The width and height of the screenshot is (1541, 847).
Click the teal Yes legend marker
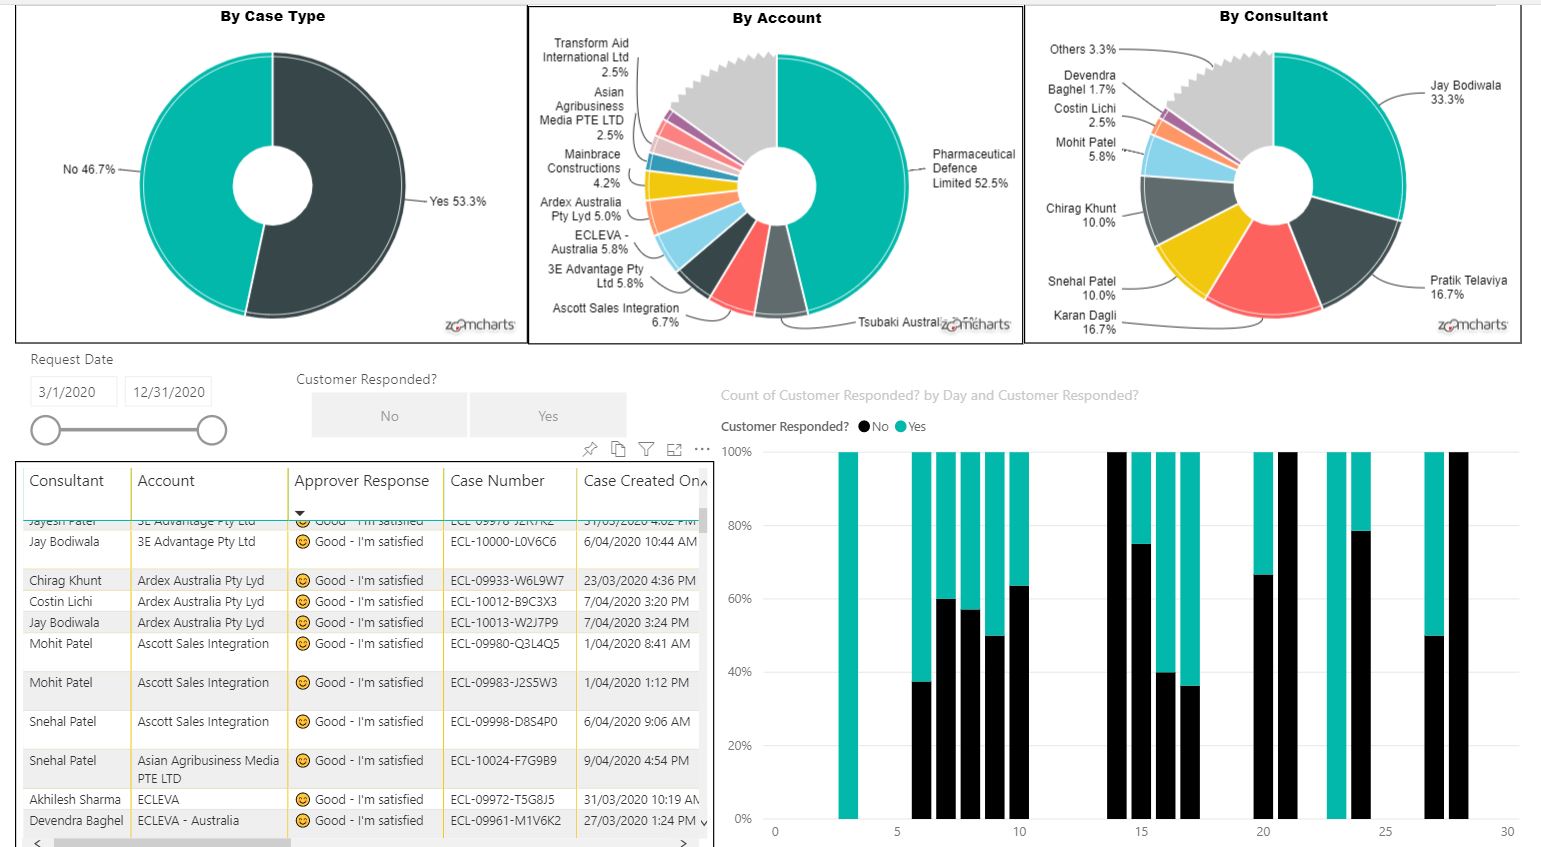coord(900,427)
